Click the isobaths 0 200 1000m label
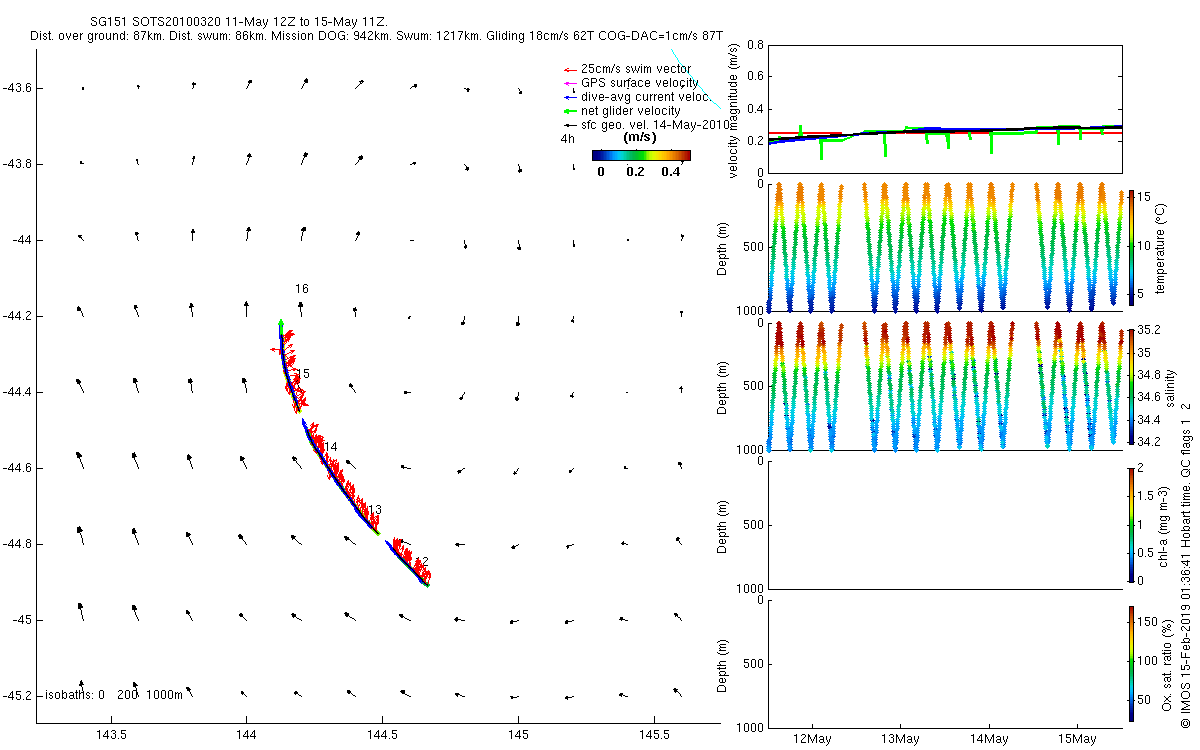Viewport: 1200px width, 750px height. (x=112, y=694)
